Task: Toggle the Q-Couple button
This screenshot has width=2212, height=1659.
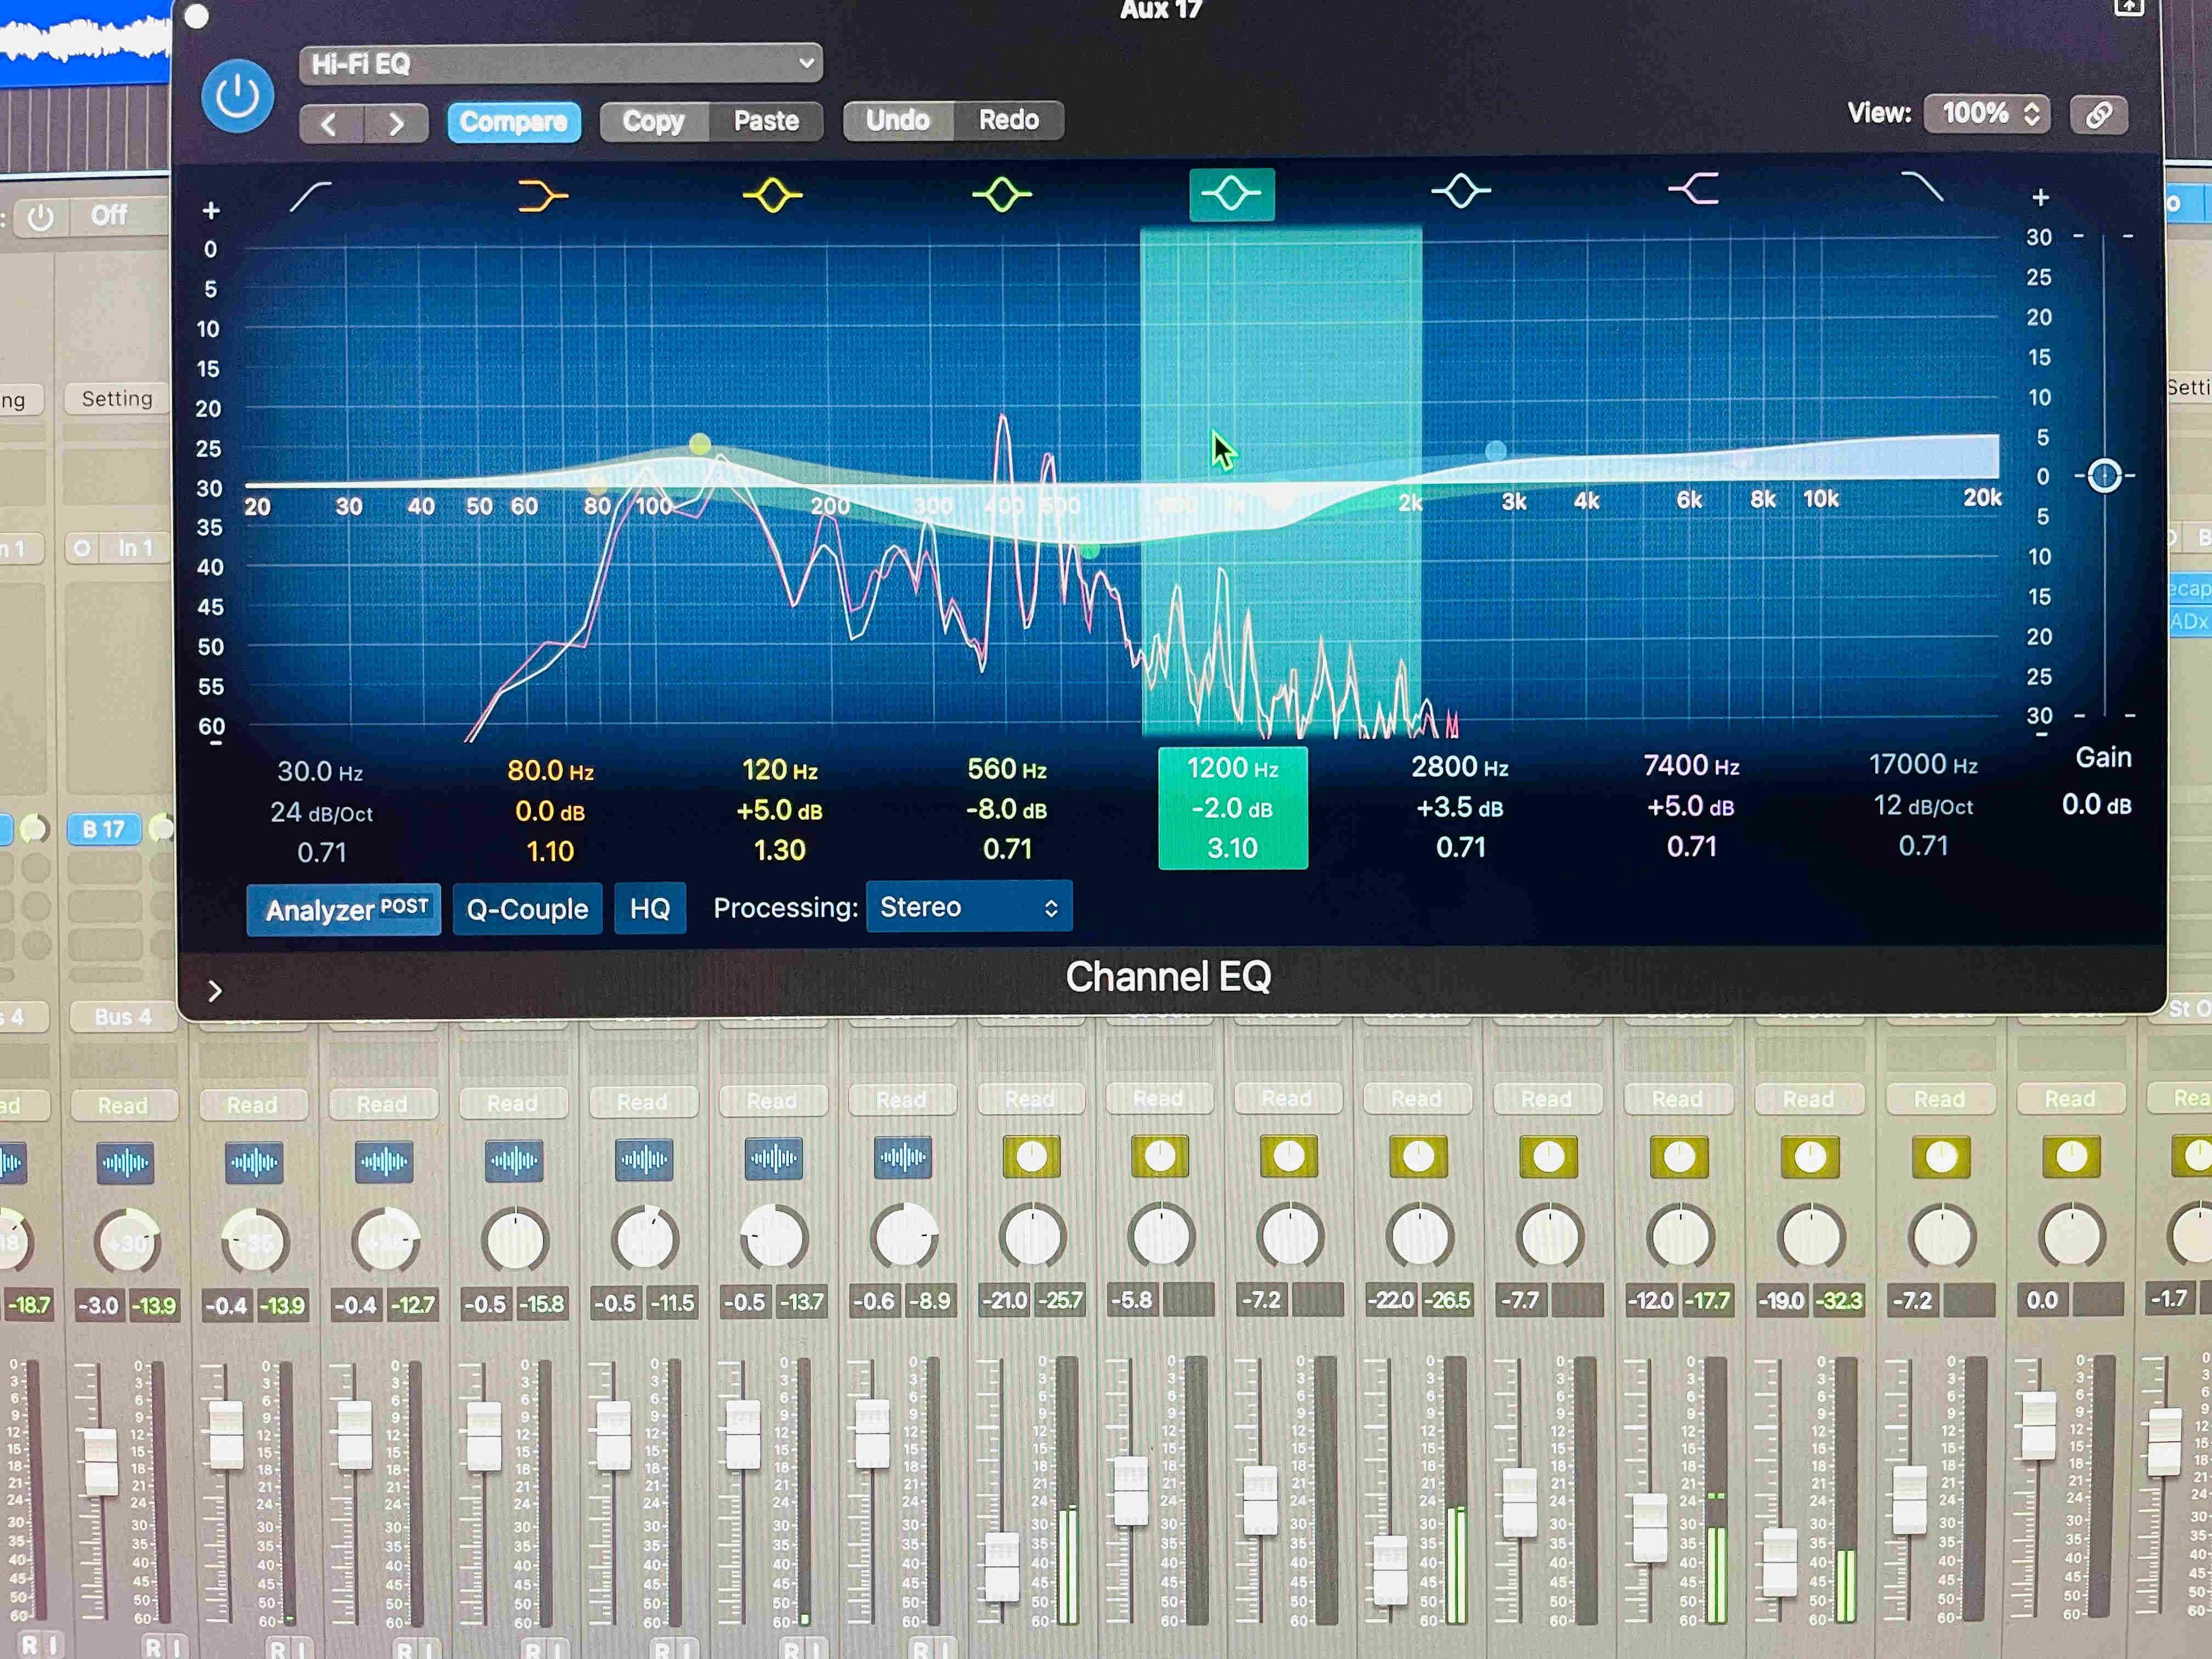Action: pyautogui.click(x=527, y=909)
